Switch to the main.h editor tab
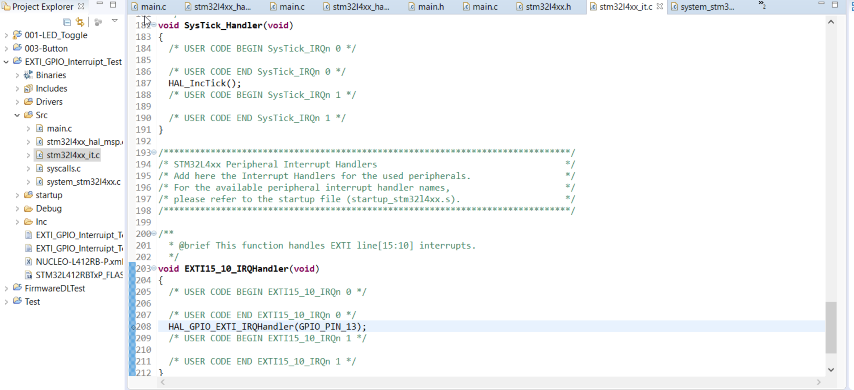This screenshot has height=390, width=854. 425,7
